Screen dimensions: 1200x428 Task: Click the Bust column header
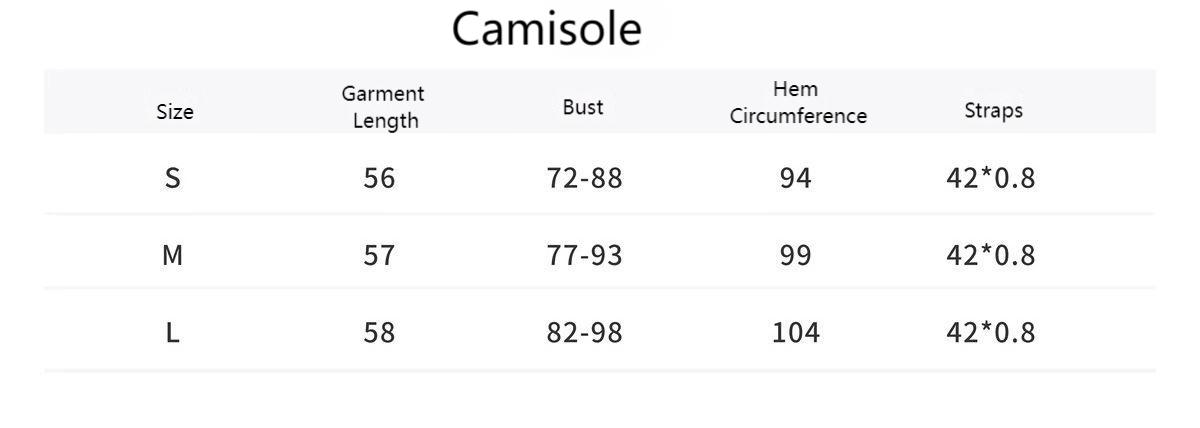(x=583, y=107)
